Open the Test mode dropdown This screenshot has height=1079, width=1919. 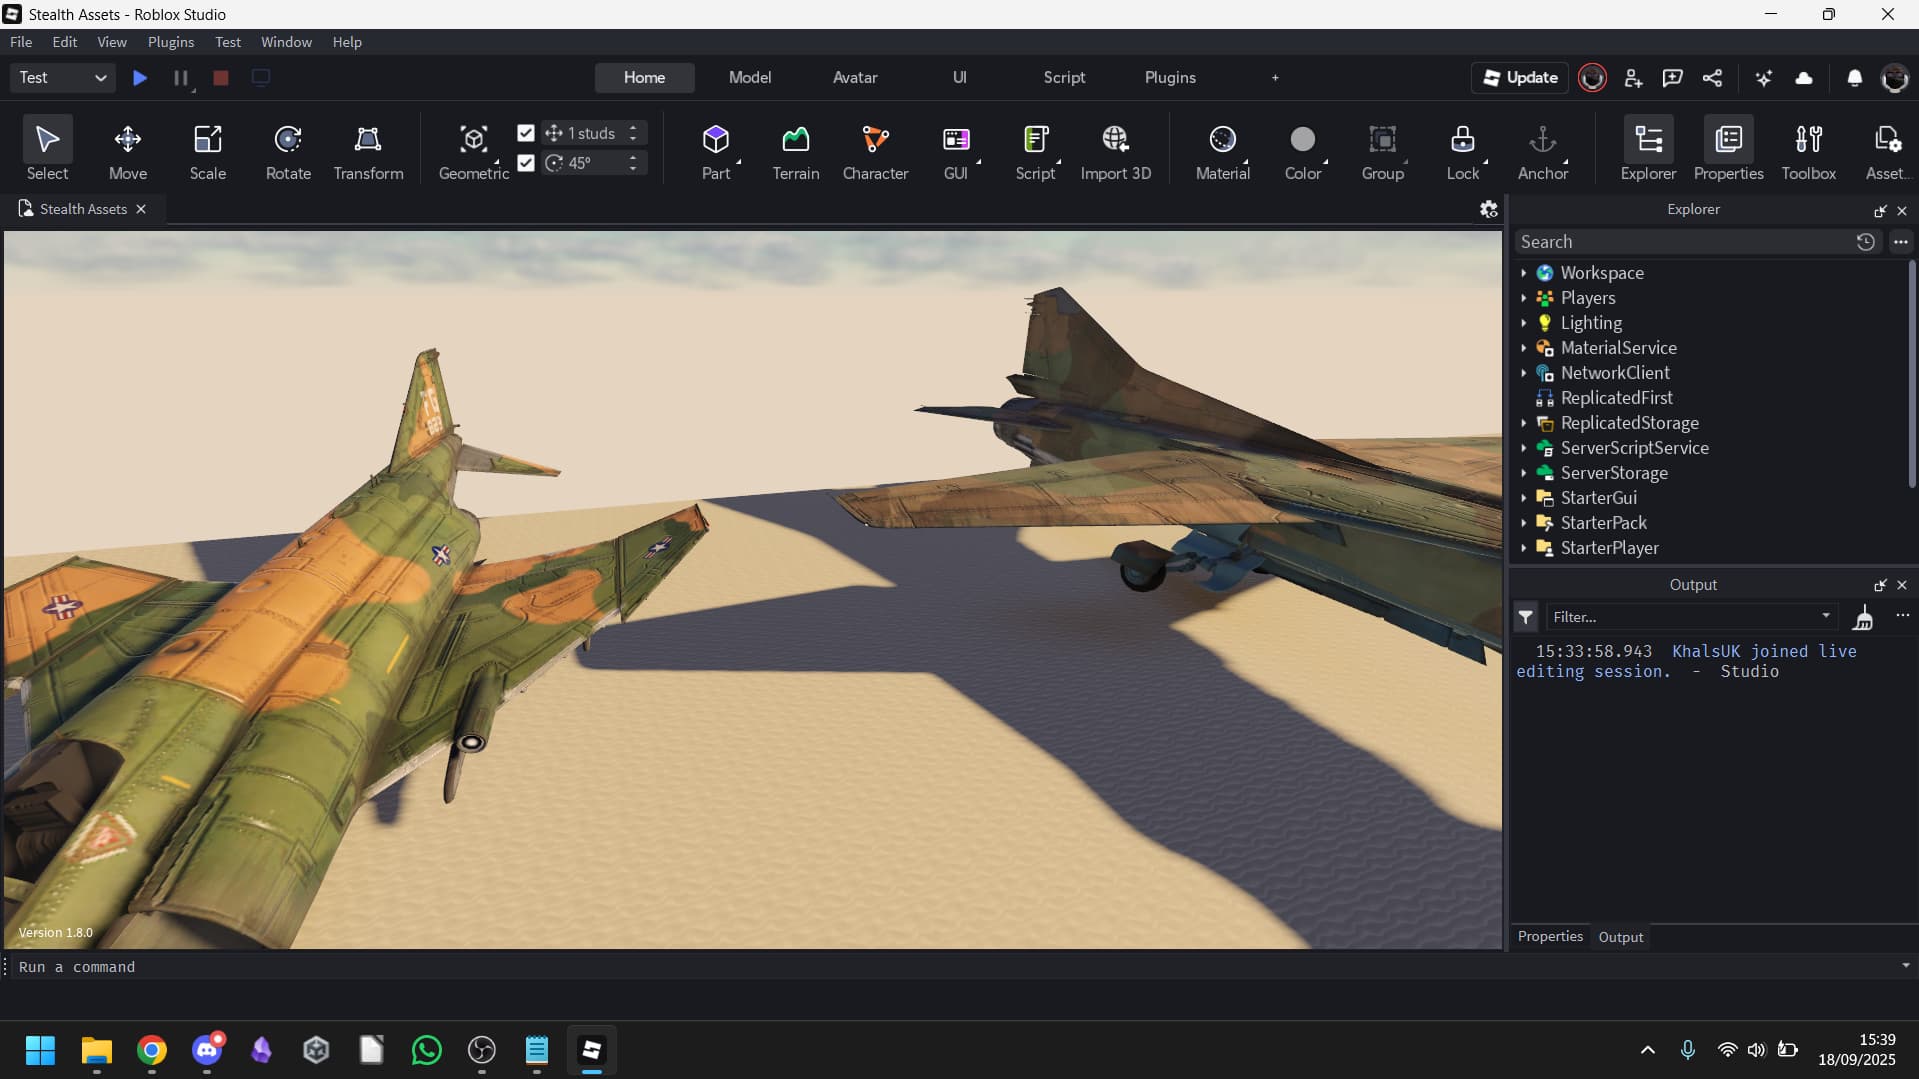(x=62, y=78)
